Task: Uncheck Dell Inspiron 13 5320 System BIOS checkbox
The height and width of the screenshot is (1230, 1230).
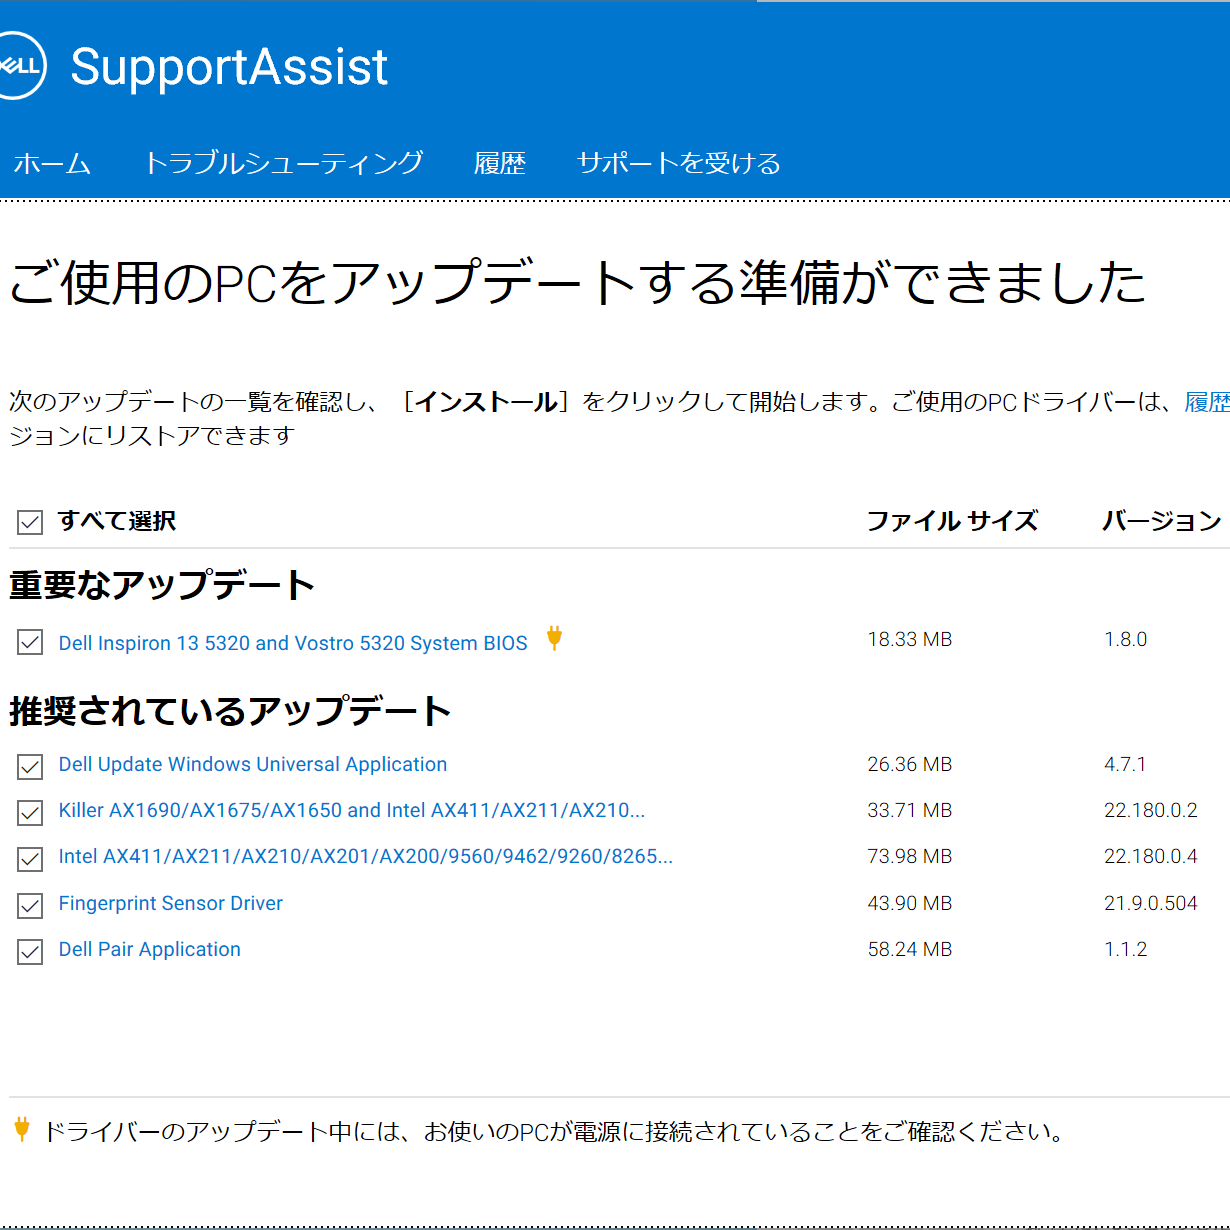Action: pos(30,642)
